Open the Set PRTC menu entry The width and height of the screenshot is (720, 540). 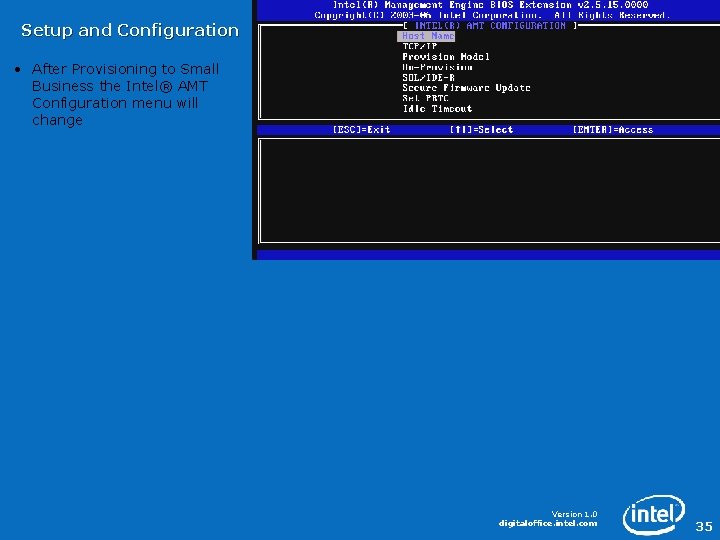(425, 98)
